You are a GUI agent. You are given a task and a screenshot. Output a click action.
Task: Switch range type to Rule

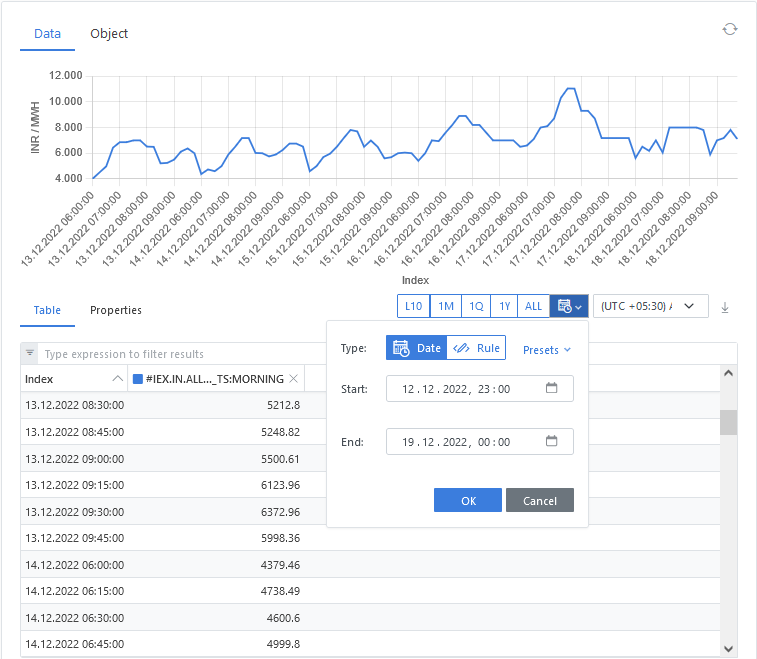click(476, 348)
